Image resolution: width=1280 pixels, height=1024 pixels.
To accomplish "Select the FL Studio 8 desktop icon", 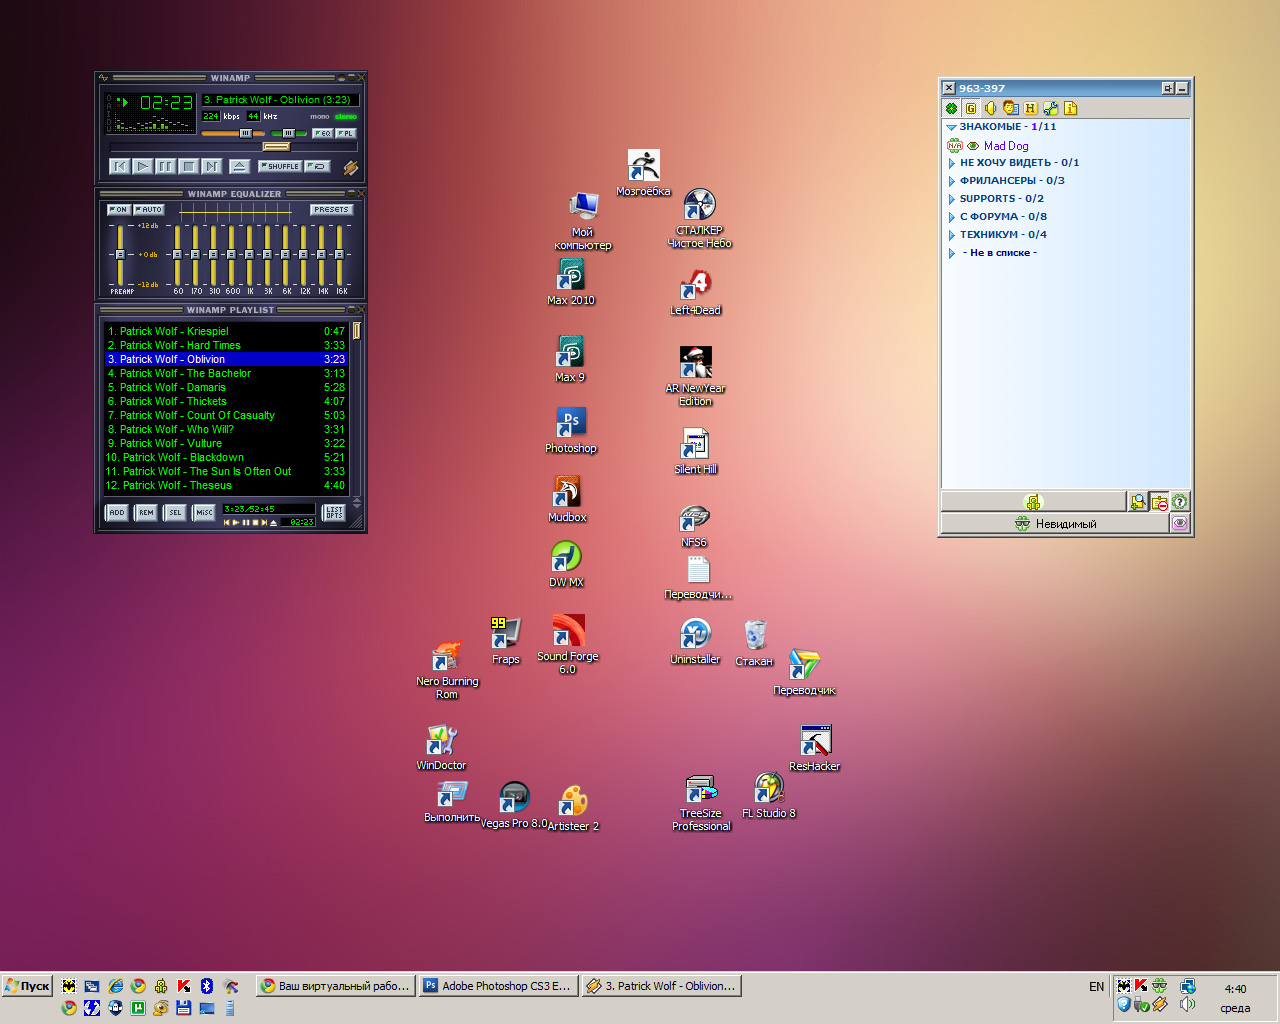I will 768,789.
